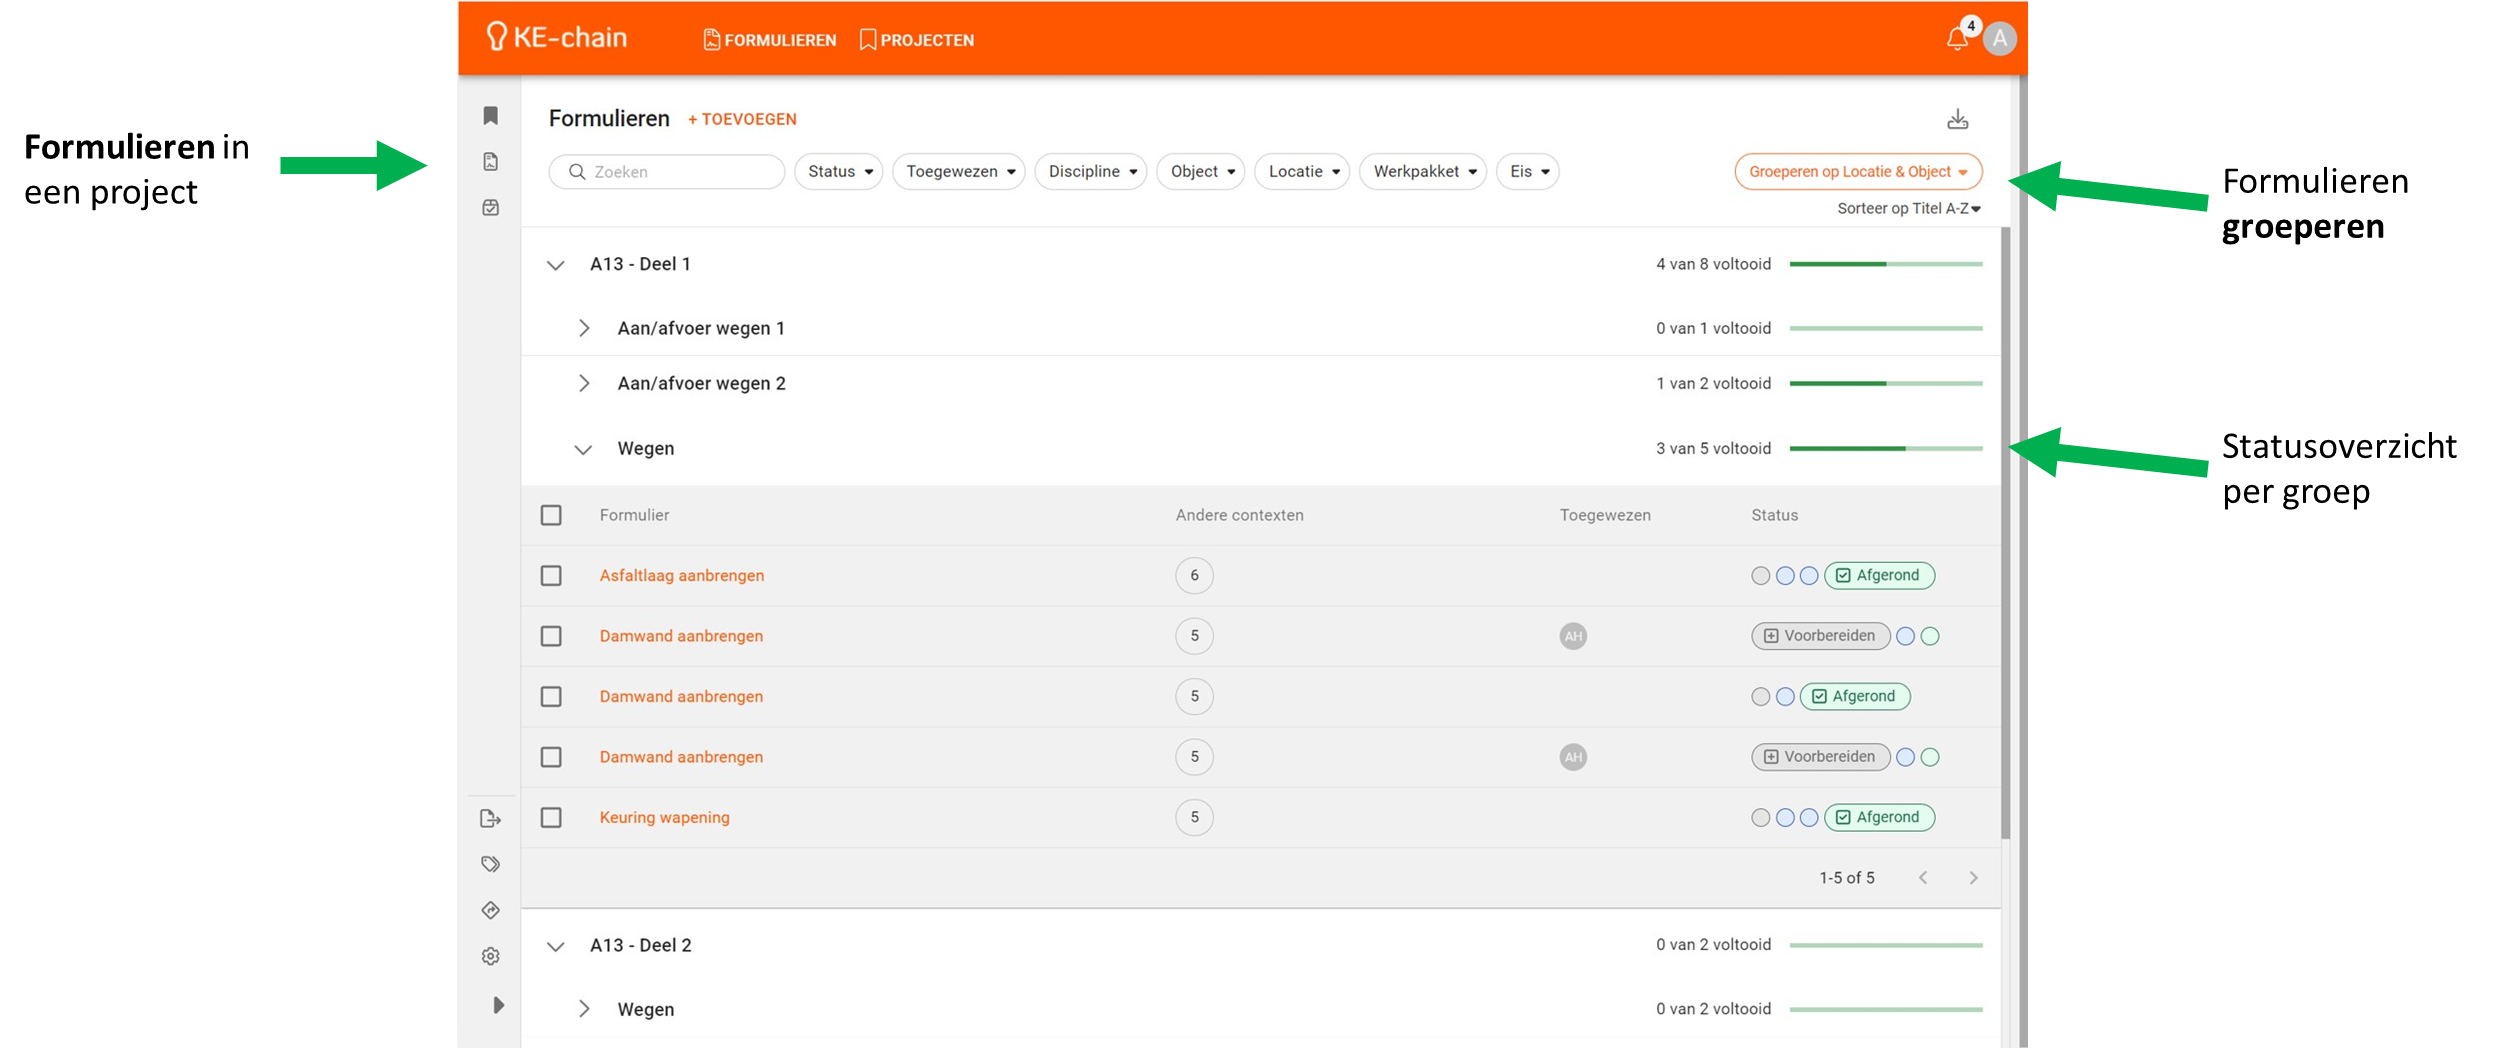2517x1048 pixels.
Task: Open the user avatar menu
Action: 1999,39
